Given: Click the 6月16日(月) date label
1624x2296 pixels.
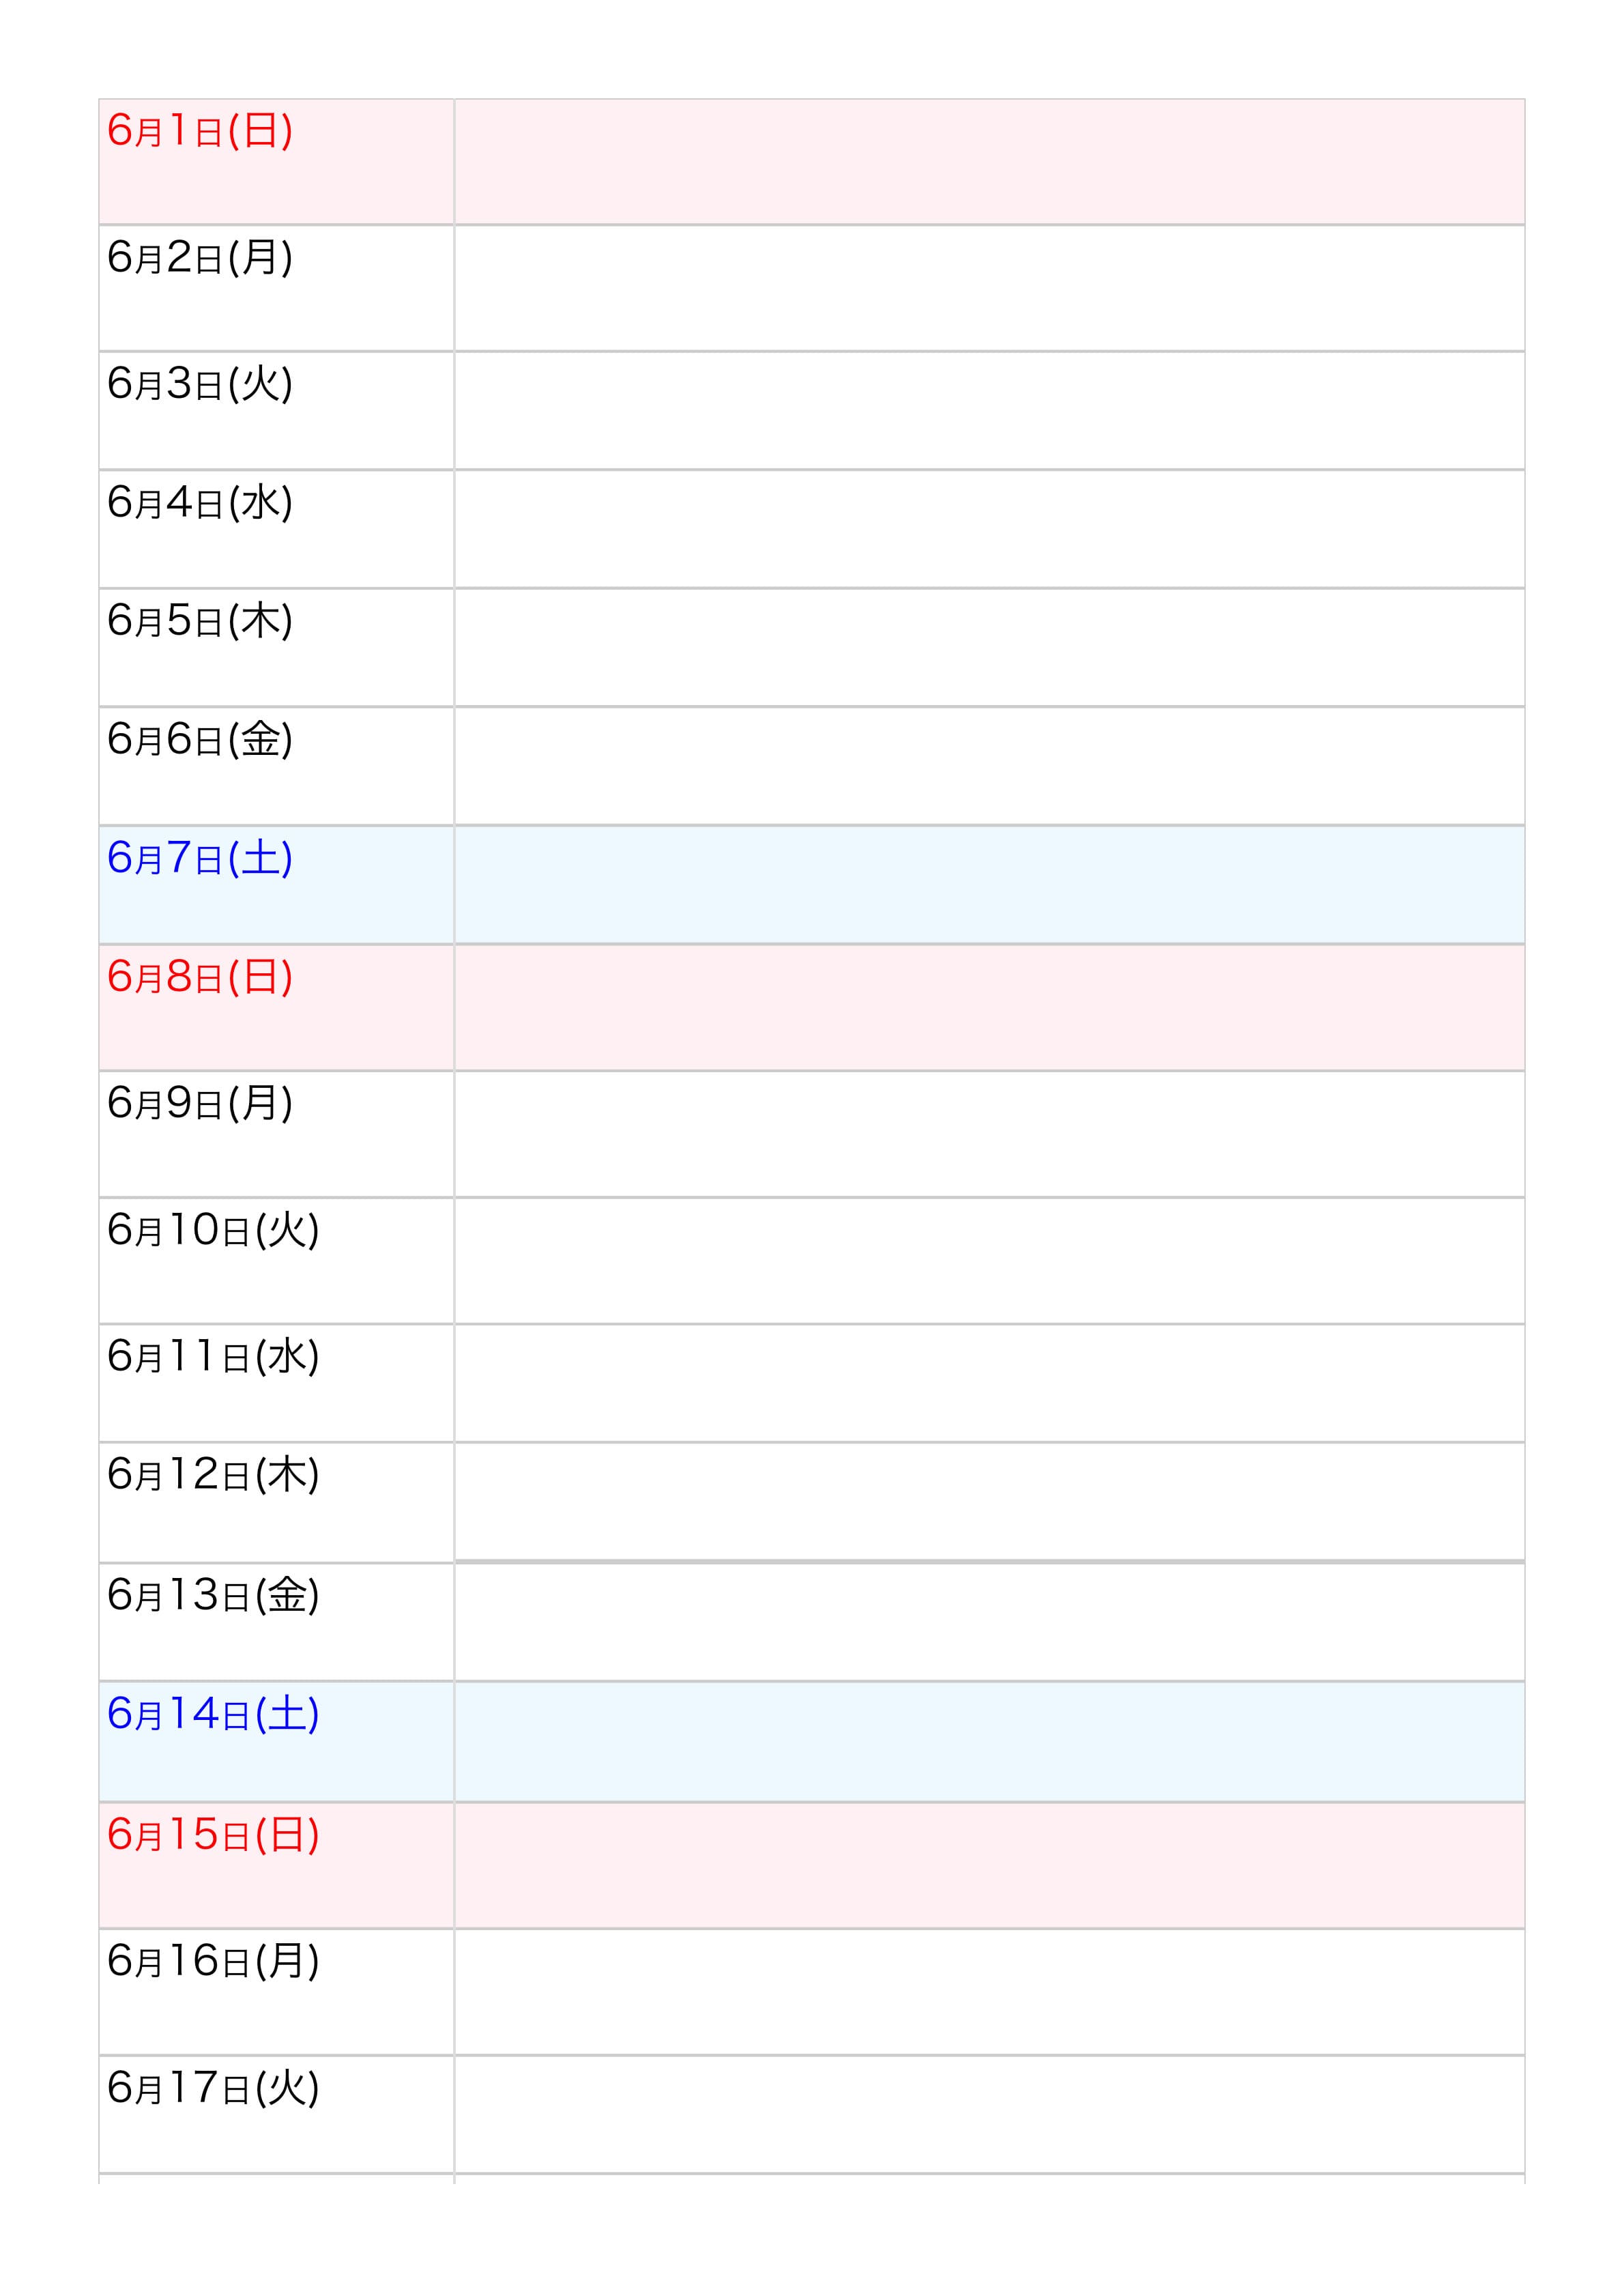Looking at the screenshot, I should pyautogui.click(x=213, y=1962).
